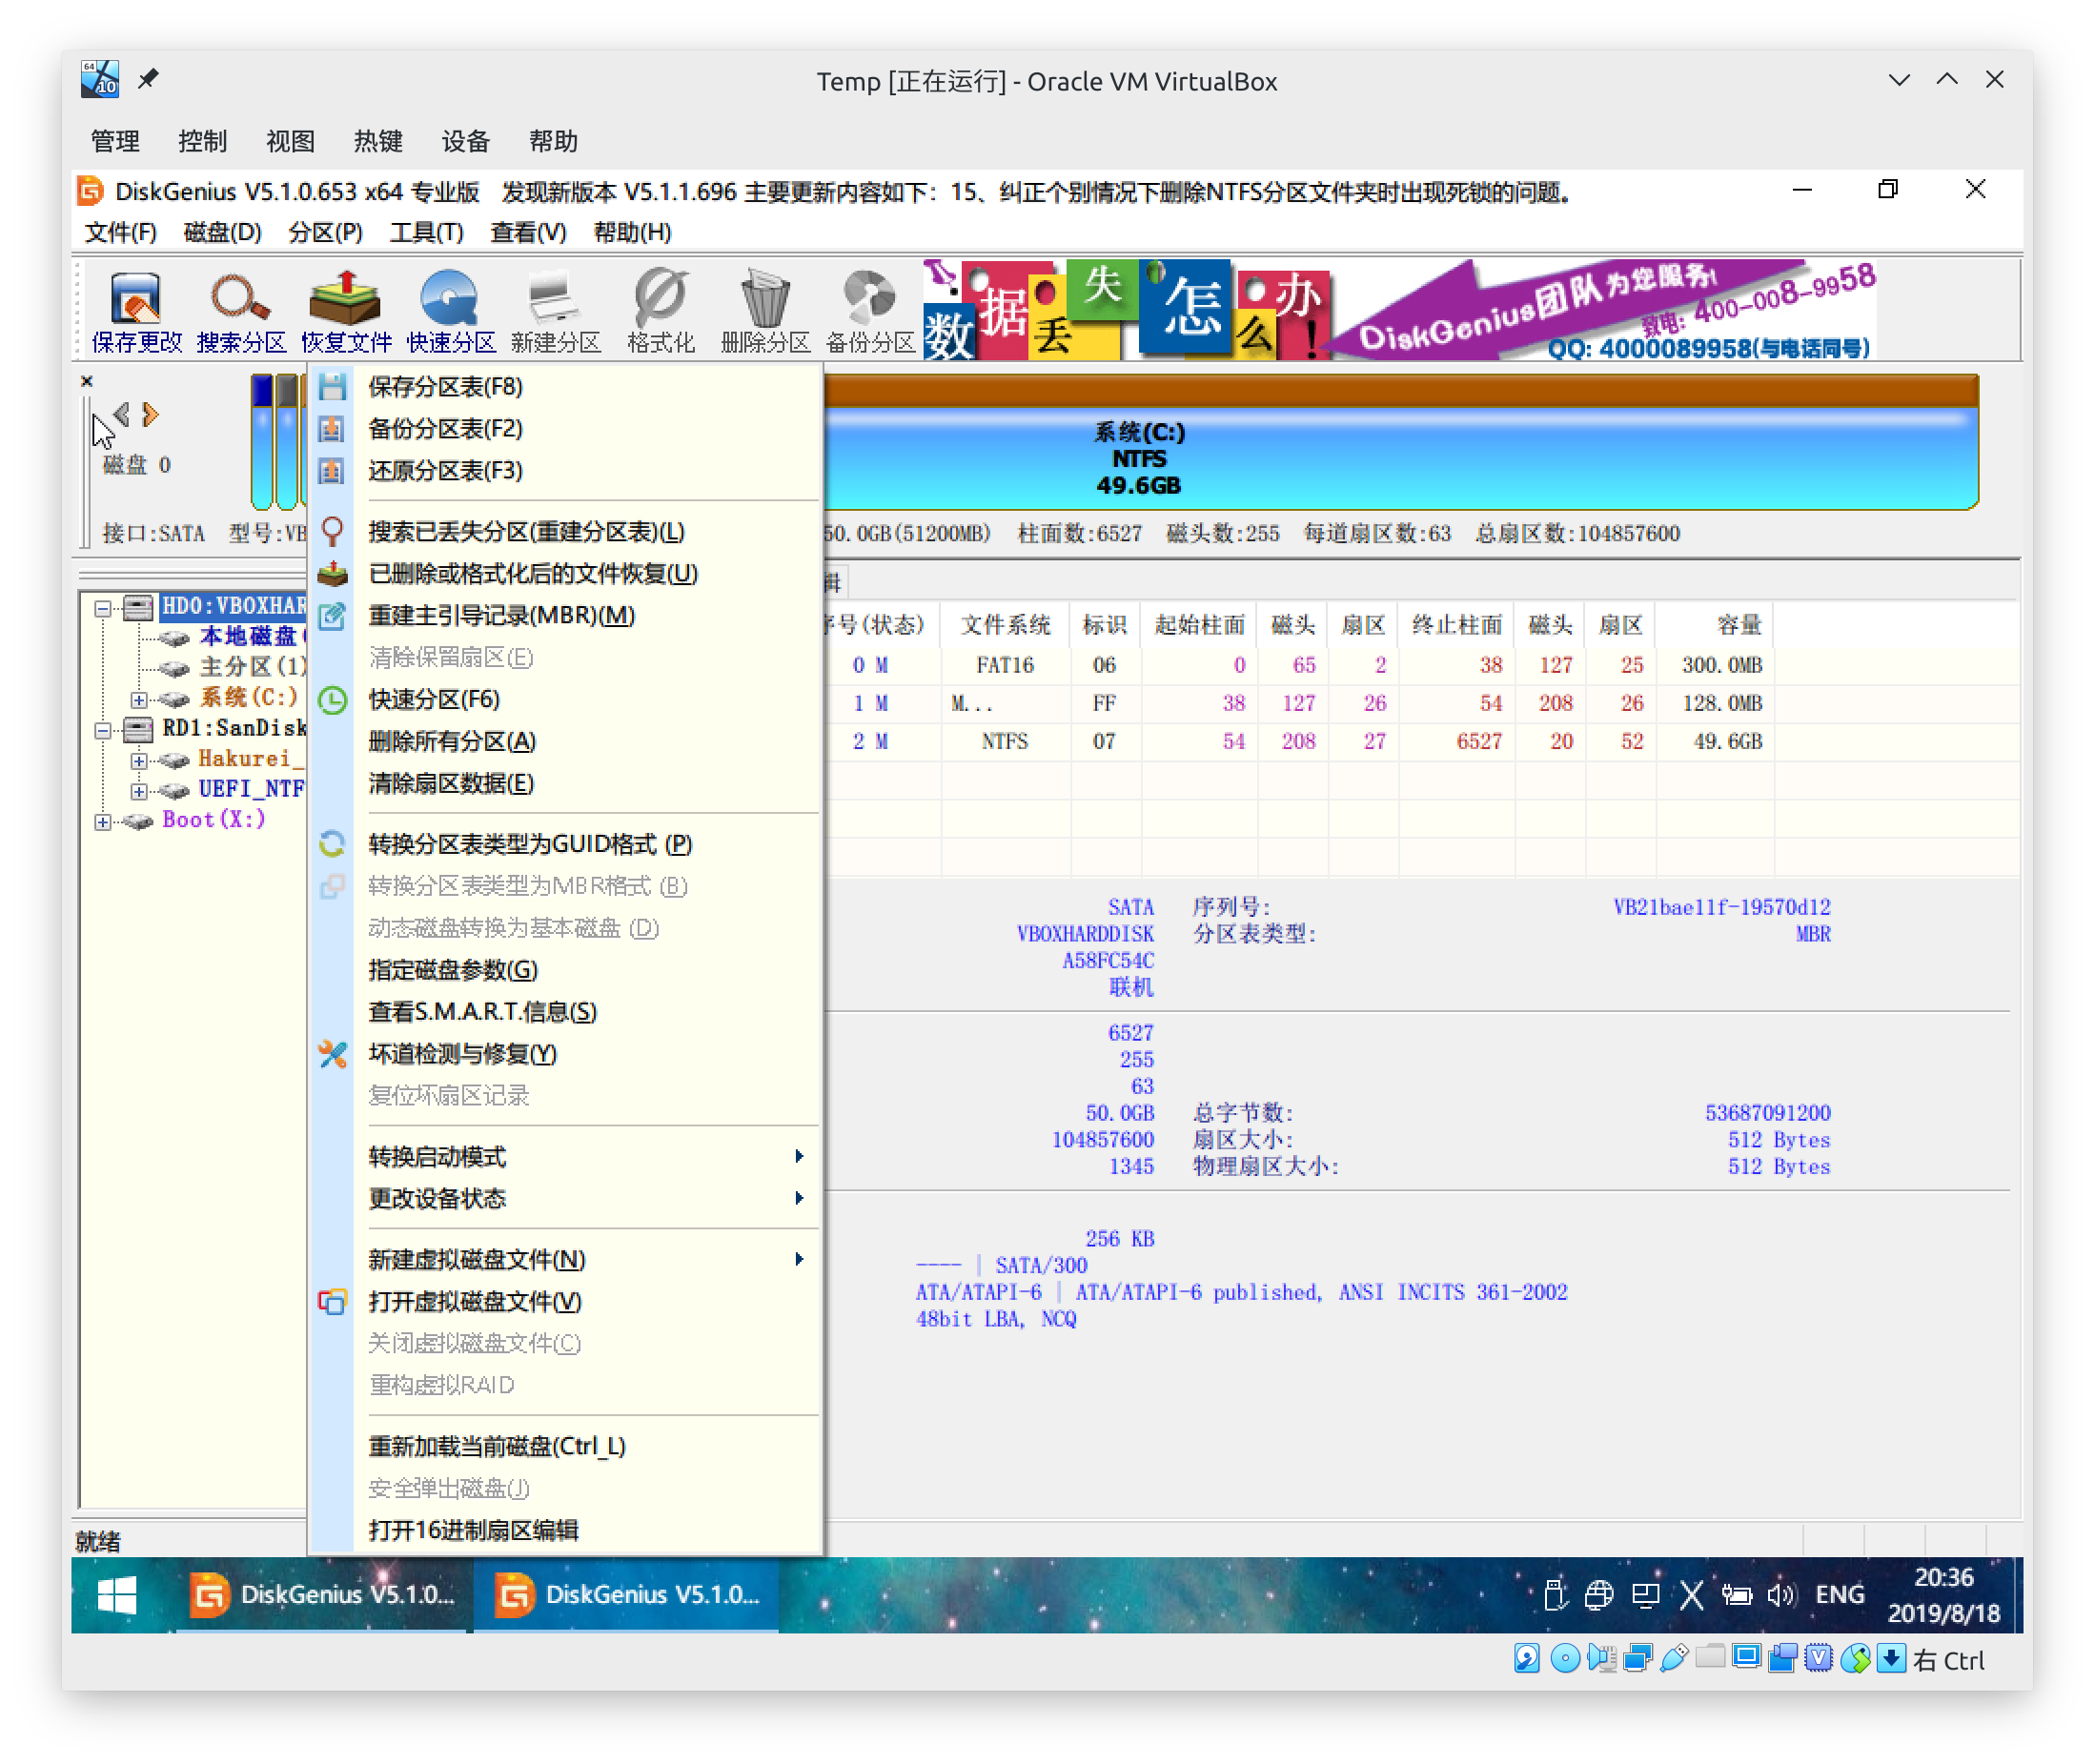Click the New Partition (新建分区) toolbar icon

coord(556,311)
